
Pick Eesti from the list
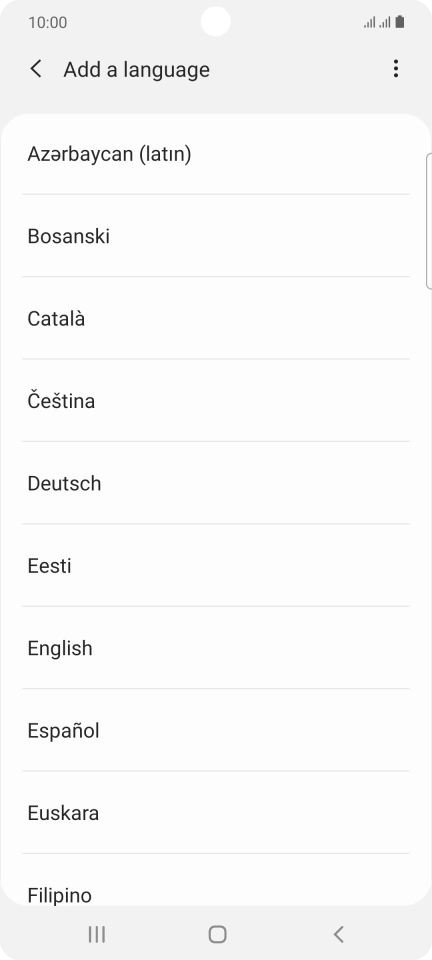(x=216, y=566)
